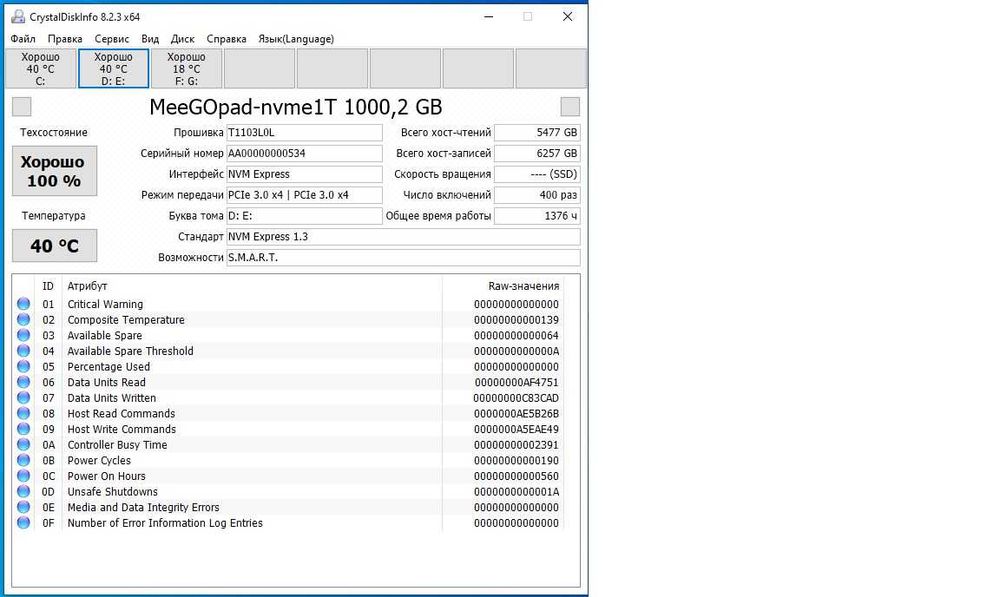This screenshot has width=1000, height=597.
Task: Click status orb for Composite Temperature
Action: (24, 320)
